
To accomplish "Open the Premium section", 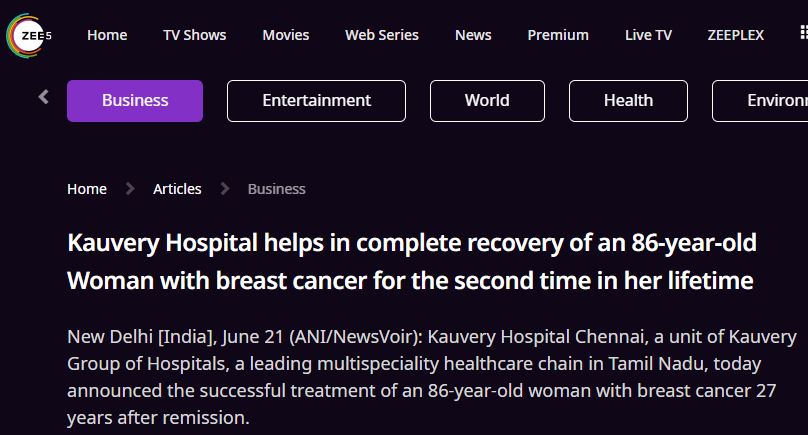I will tap(558, 35).
